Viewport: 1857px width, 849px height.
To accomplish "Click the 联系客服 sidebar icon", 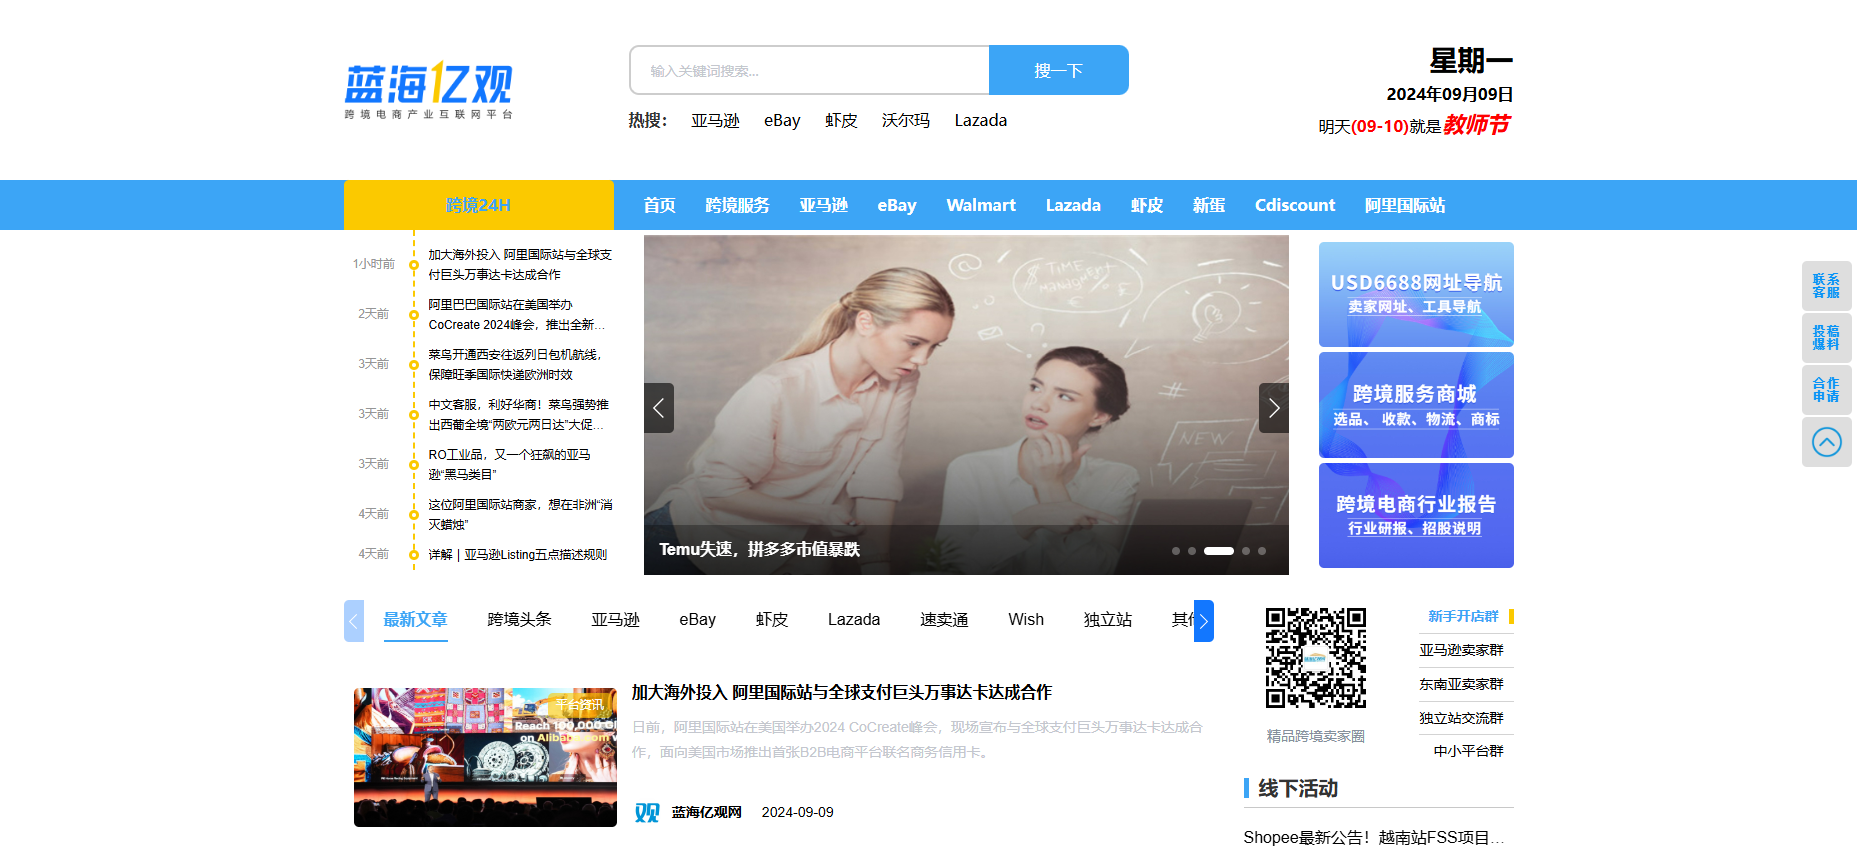I will (1826, 286).
